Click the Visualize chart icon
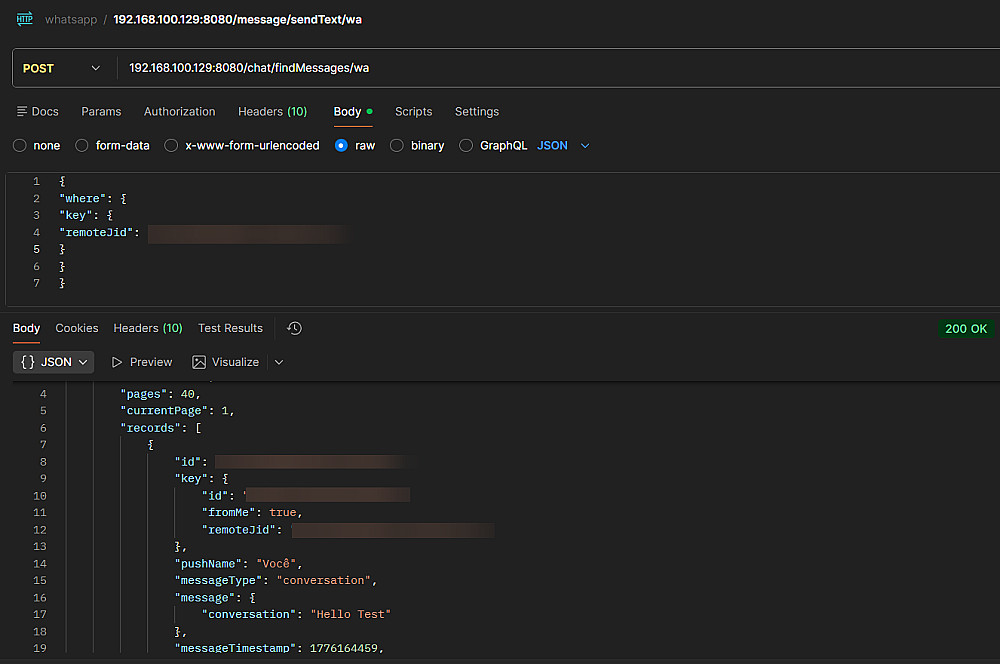Viewport: 1000px width, 664px height. click(199, 362)
